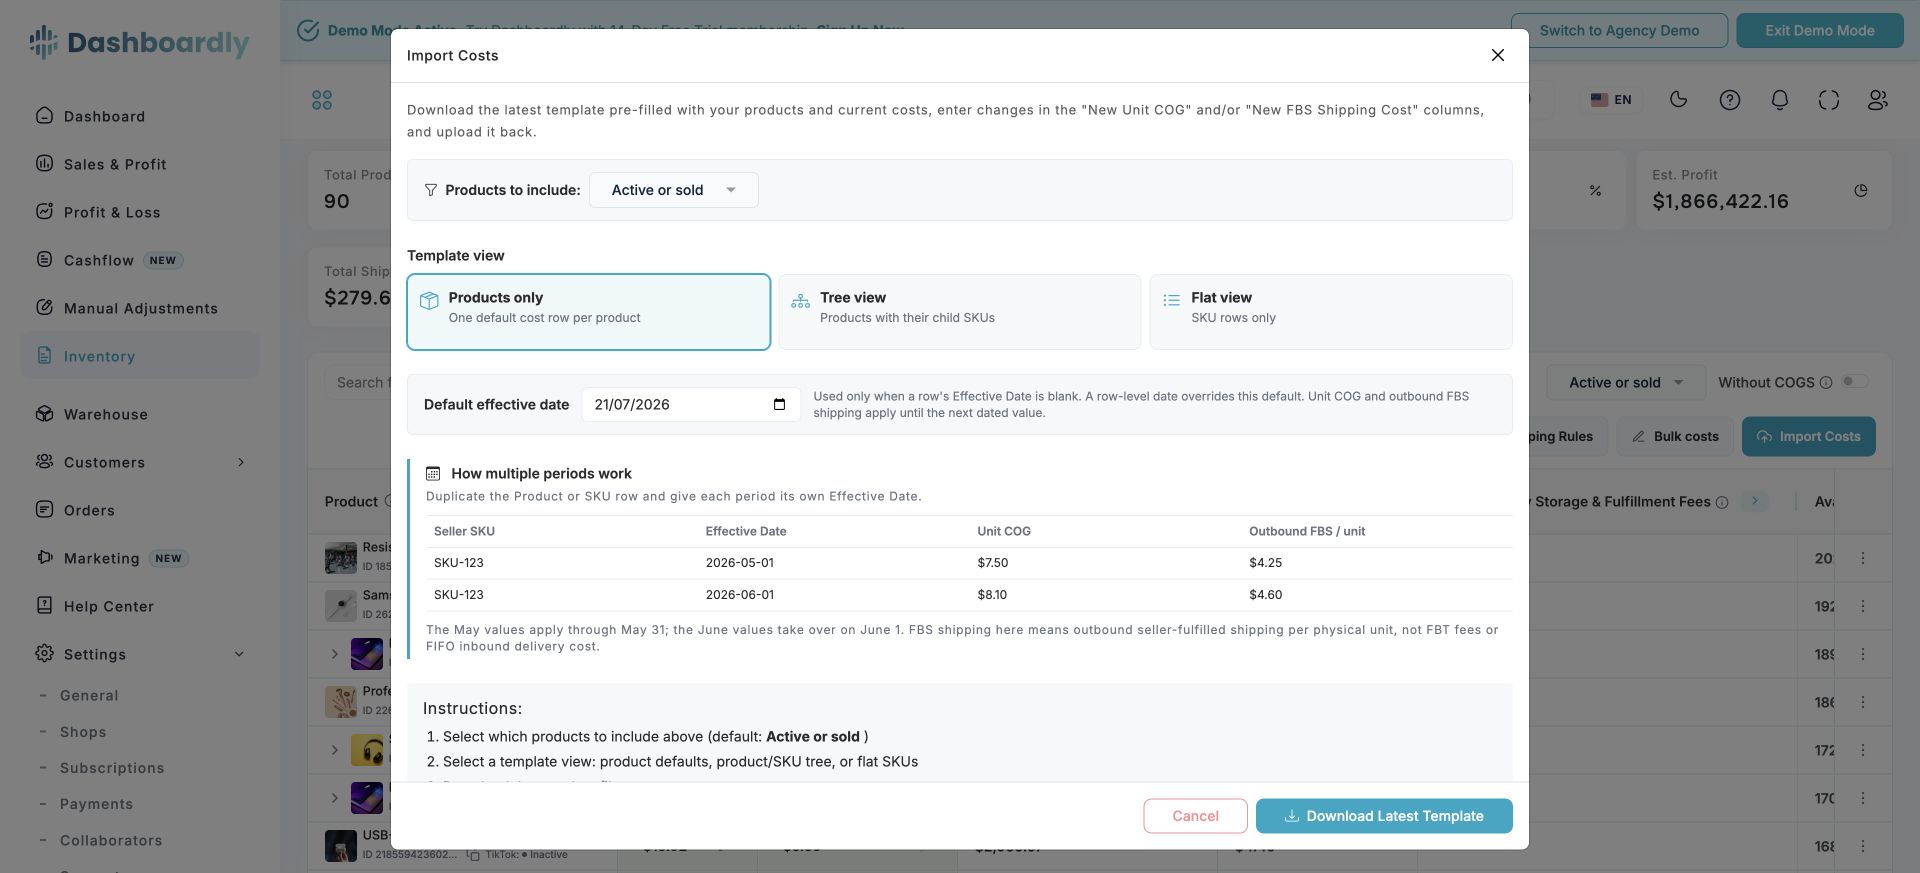1920x873 pixels.
Task: Open General settings
Action: 89,695
